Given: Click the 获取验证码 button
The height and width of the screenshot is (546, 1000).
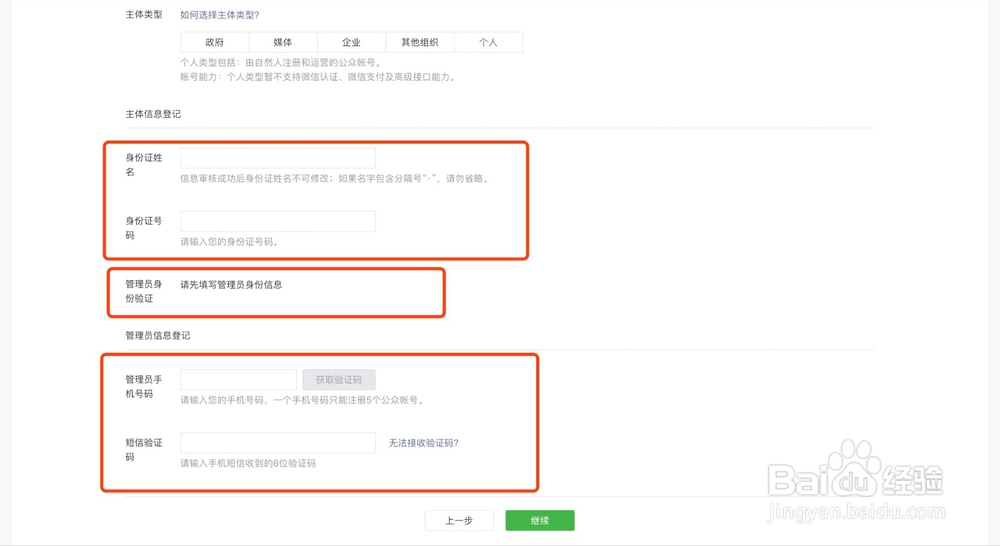Looking at the screenshot, I should 339,380.
